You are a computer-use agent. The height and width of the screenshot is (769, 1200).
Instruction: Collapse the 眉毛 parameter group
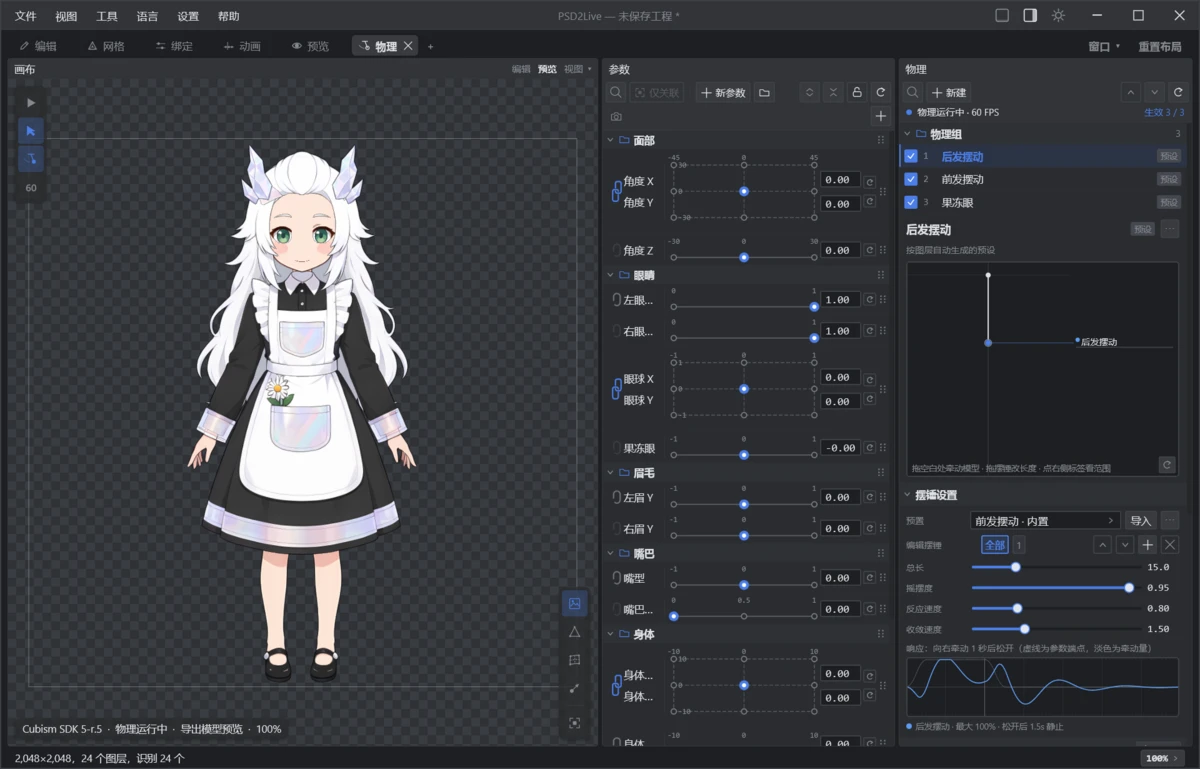pos(611,472)
